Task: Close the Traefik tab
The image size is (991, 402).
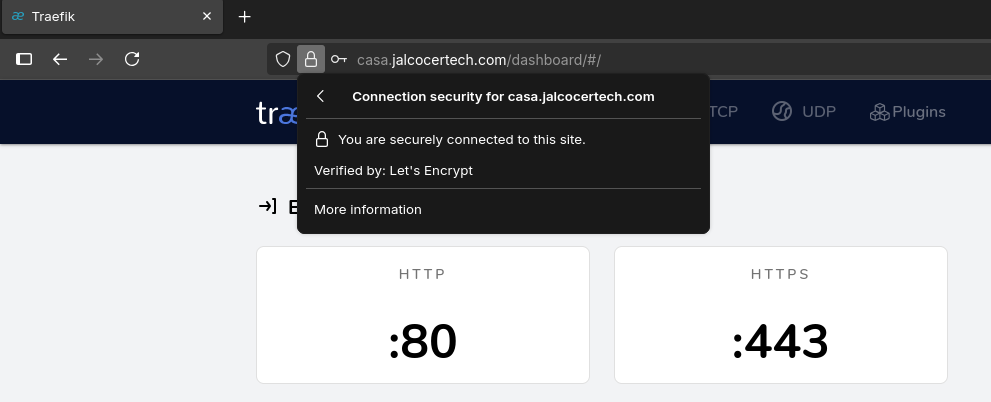Action: [207, 17]
